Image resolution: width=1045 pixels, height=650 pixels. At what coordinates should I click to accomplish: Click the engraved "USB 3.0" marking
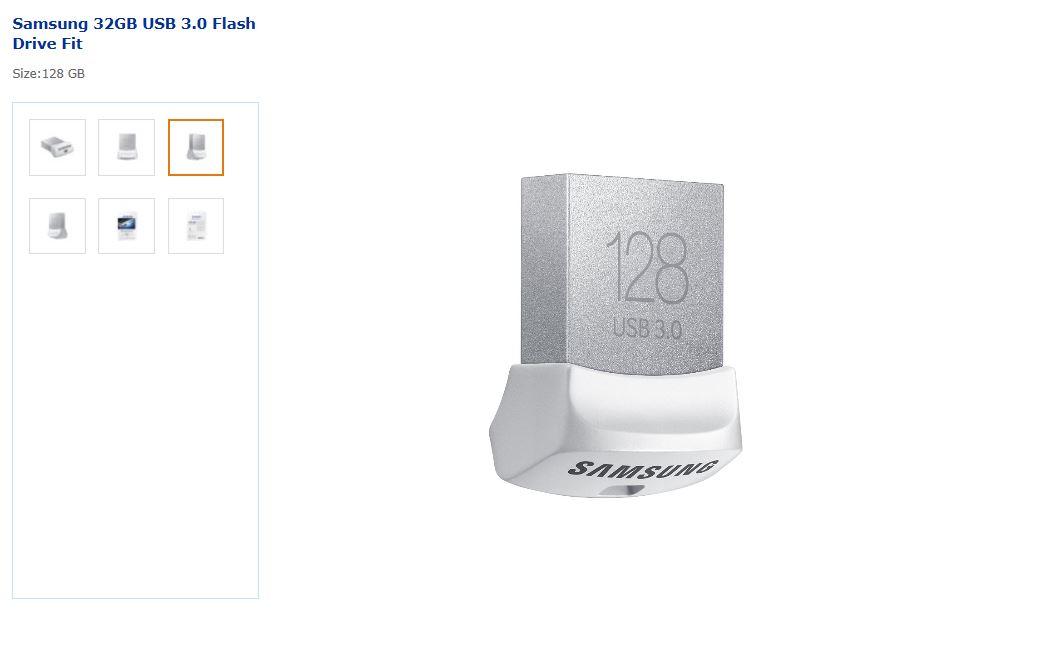(x=646, y=327)
